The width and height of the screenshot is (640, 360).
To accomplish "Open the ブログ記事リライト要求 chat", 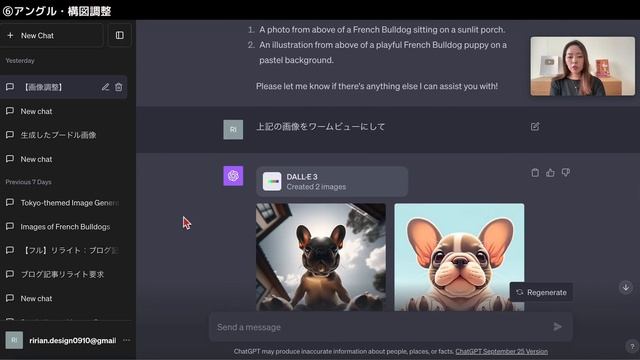I will pos(64,274).
